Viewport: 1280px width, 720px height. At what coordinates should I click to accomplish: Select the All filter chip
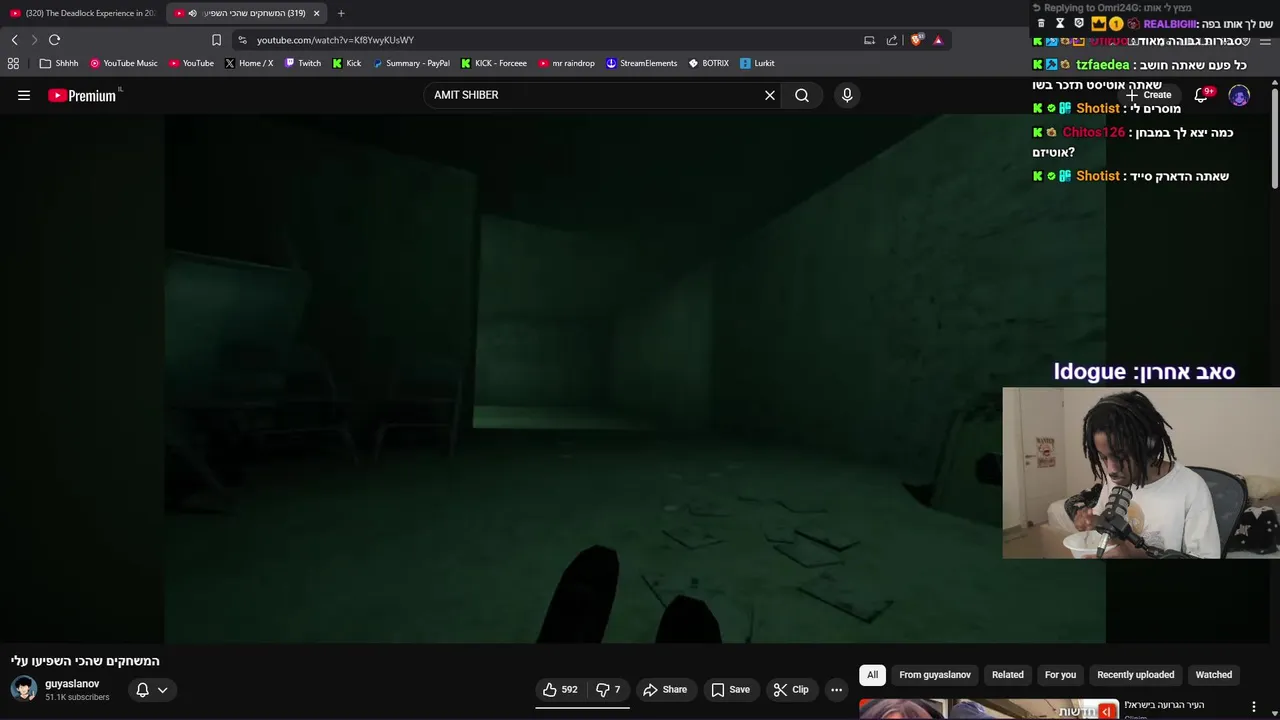tap(872, 675)
